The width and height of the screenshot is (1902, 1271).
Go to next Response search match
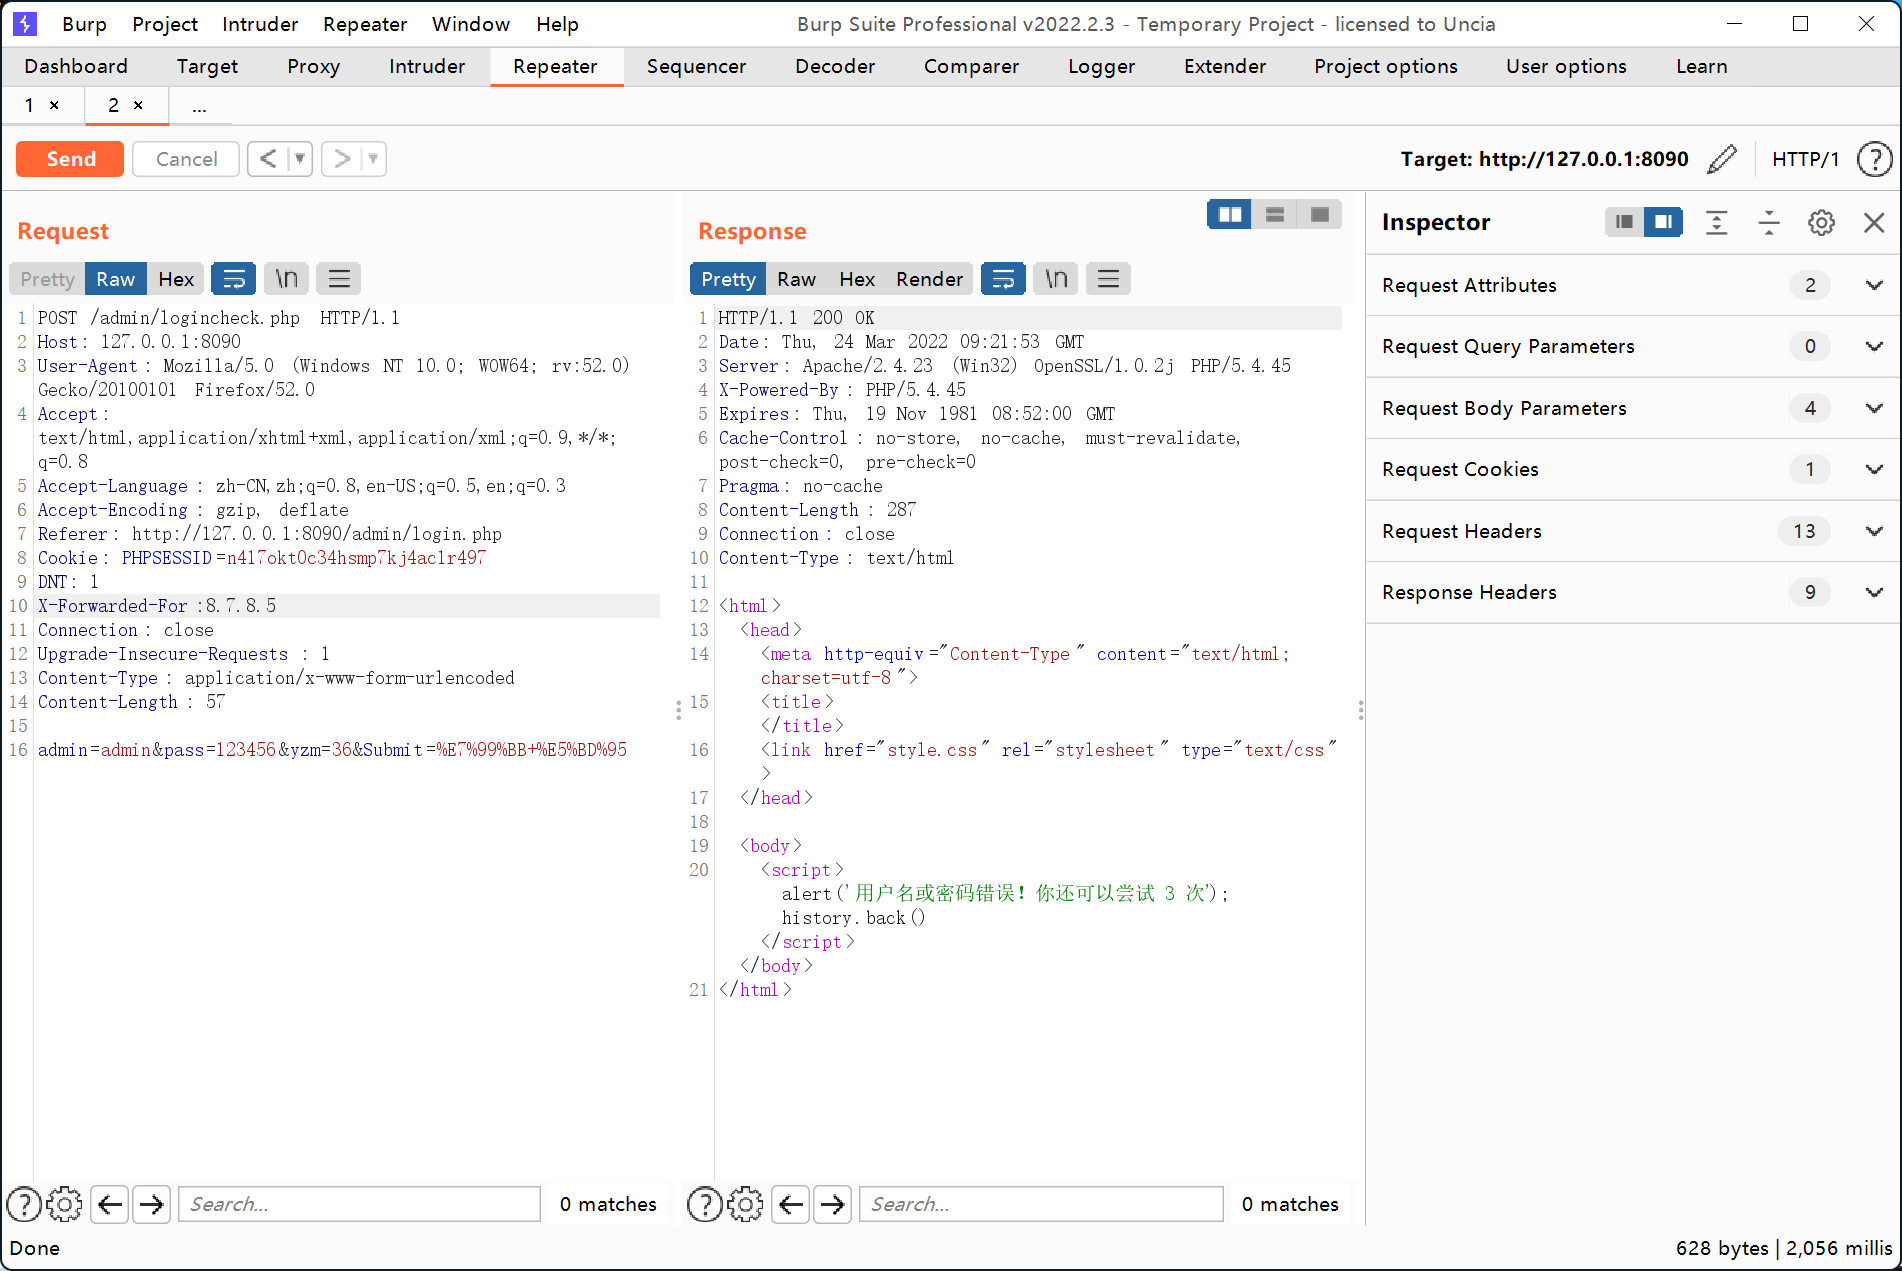point(833,1204)
